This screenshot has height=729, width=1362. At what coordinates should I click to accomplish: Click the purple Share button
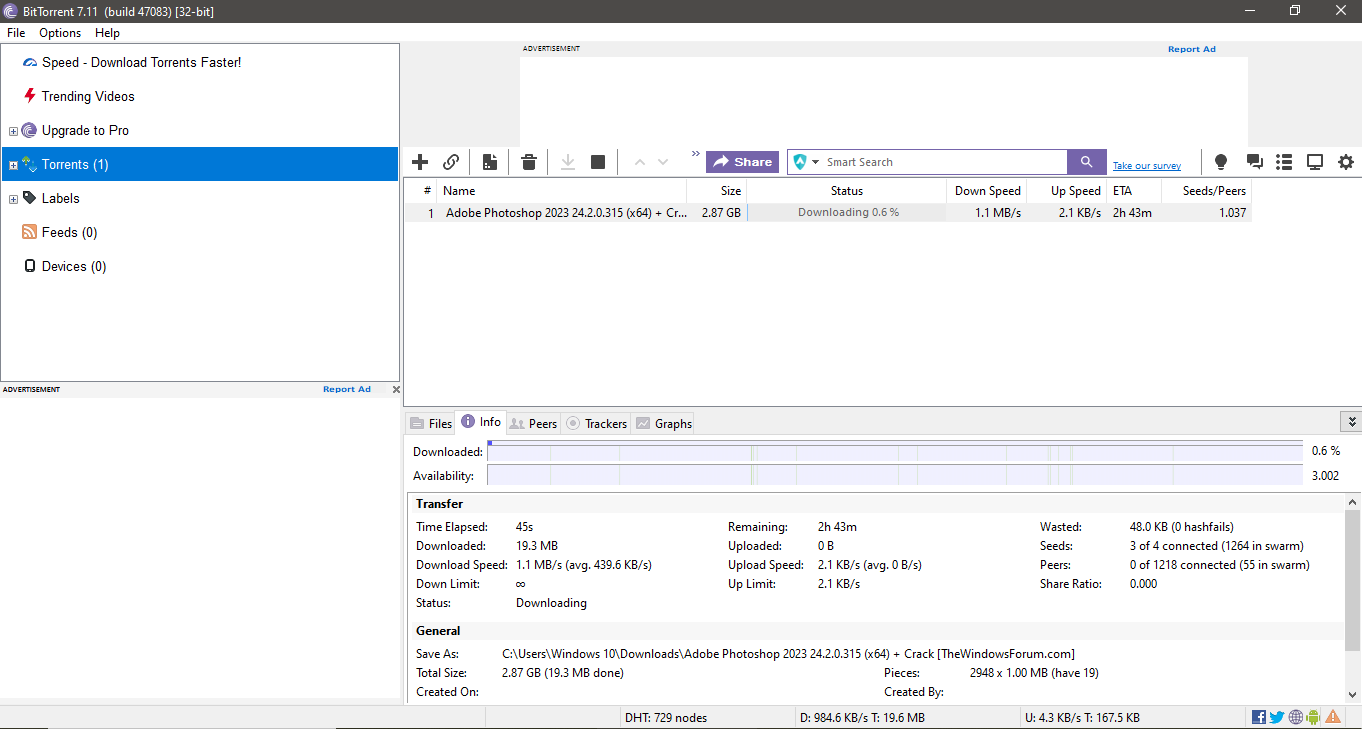click(x=742, y=162)
